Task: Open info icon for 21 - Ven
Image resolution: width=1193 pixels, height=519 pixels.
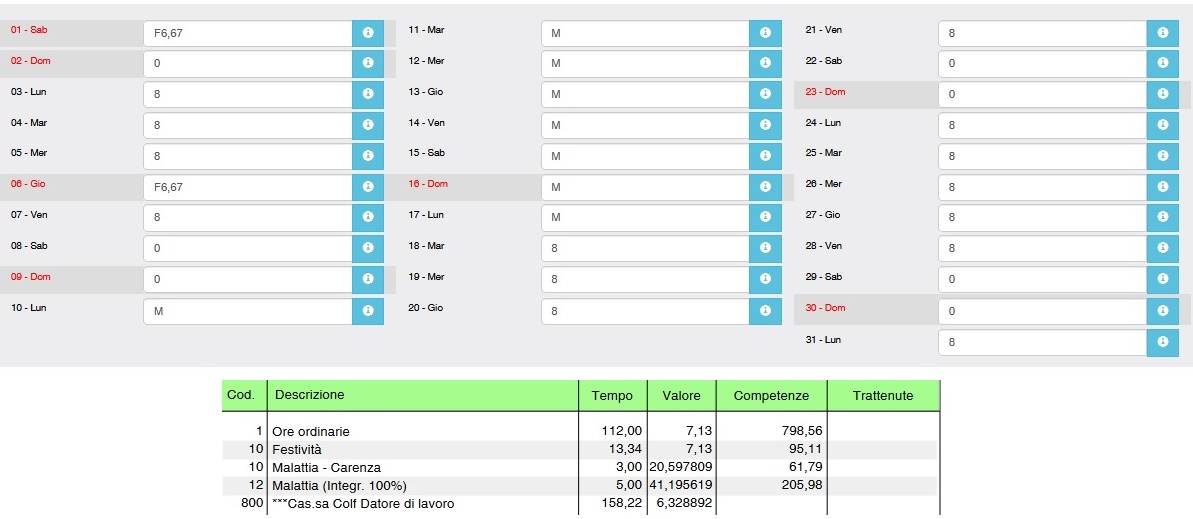Action: pyautogui.click(x=1162, y=33)
